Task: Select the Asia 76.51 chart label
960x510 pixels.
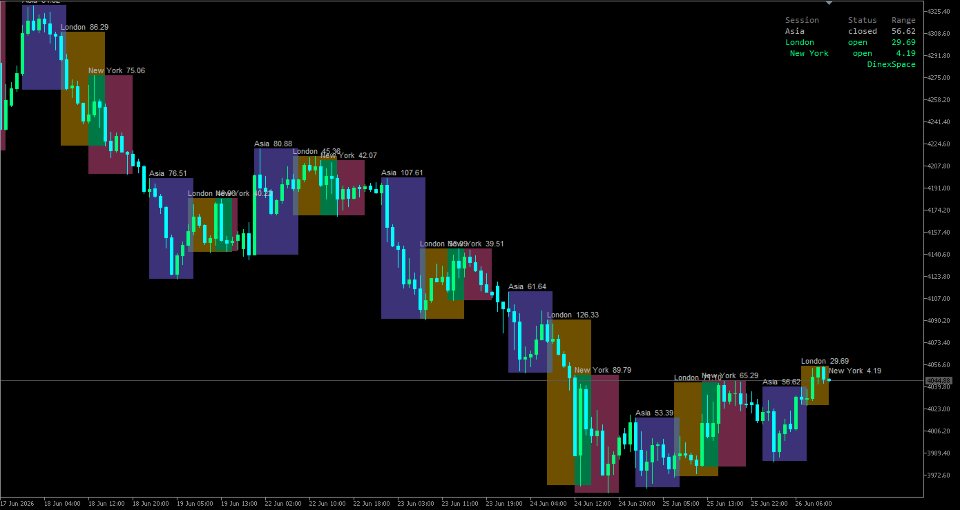Action: click(168, 174)
